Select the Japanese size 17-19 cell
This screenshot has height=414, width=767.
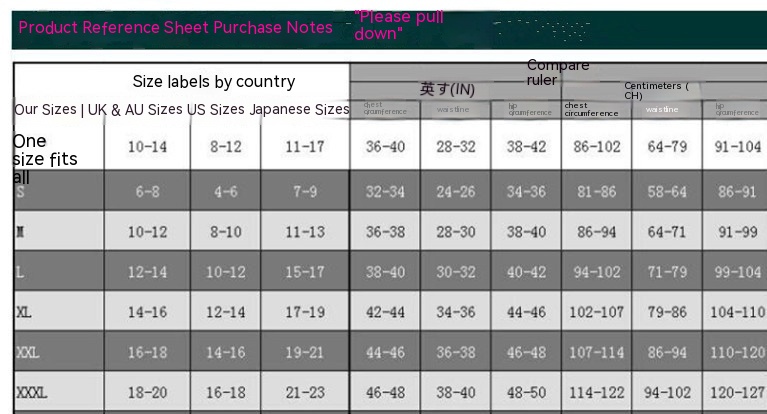click(x=305, y=312)
